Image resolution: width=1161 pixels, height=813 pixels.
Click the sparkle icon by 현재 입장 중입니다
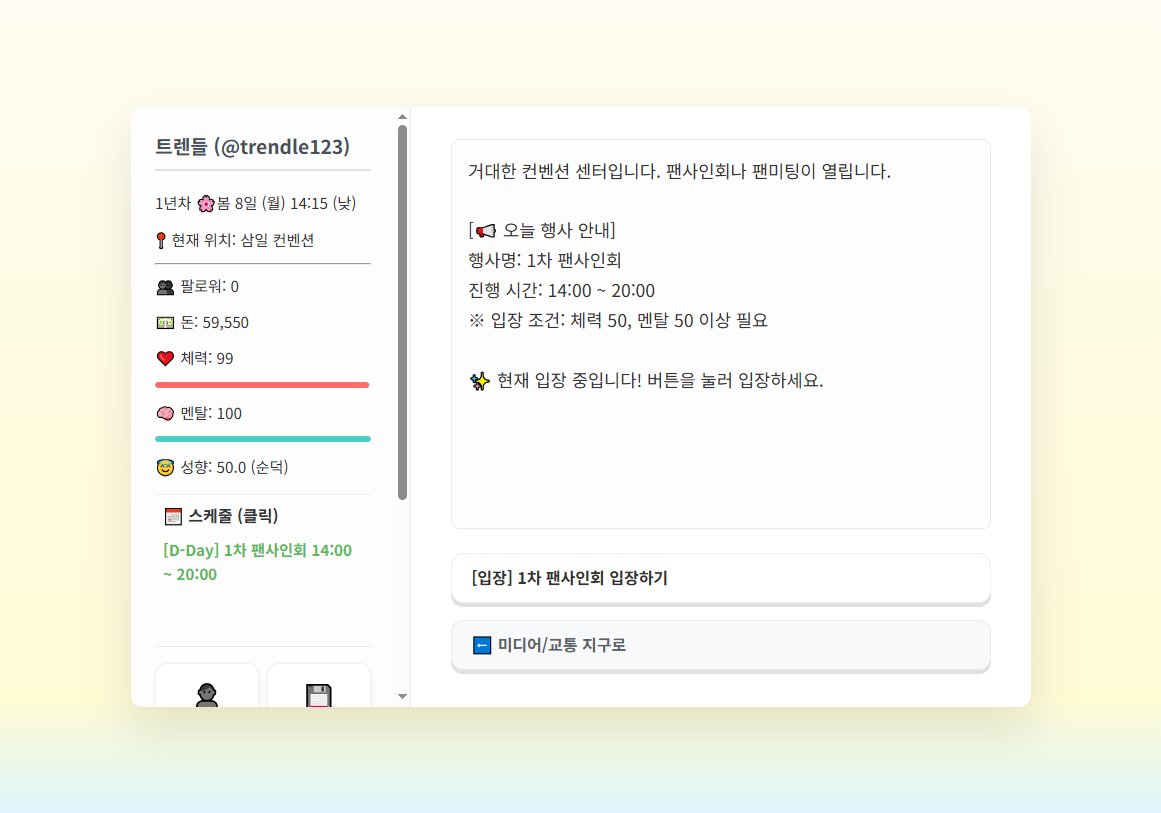[480, 381]
